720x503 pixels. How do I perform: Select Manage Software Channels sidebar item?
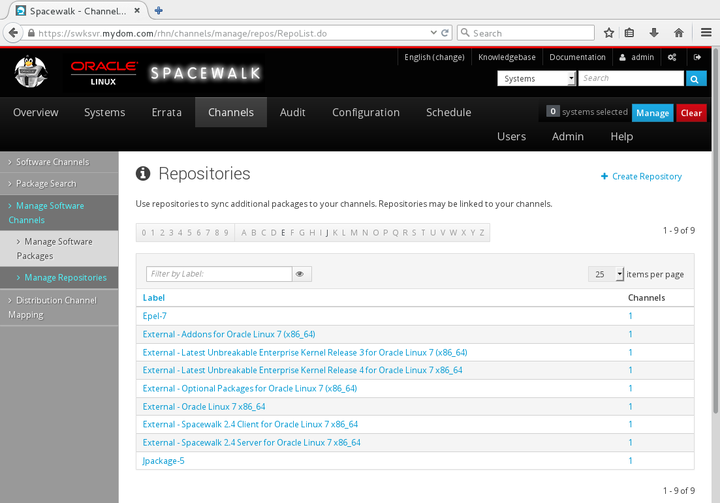[x=59, y=213]
